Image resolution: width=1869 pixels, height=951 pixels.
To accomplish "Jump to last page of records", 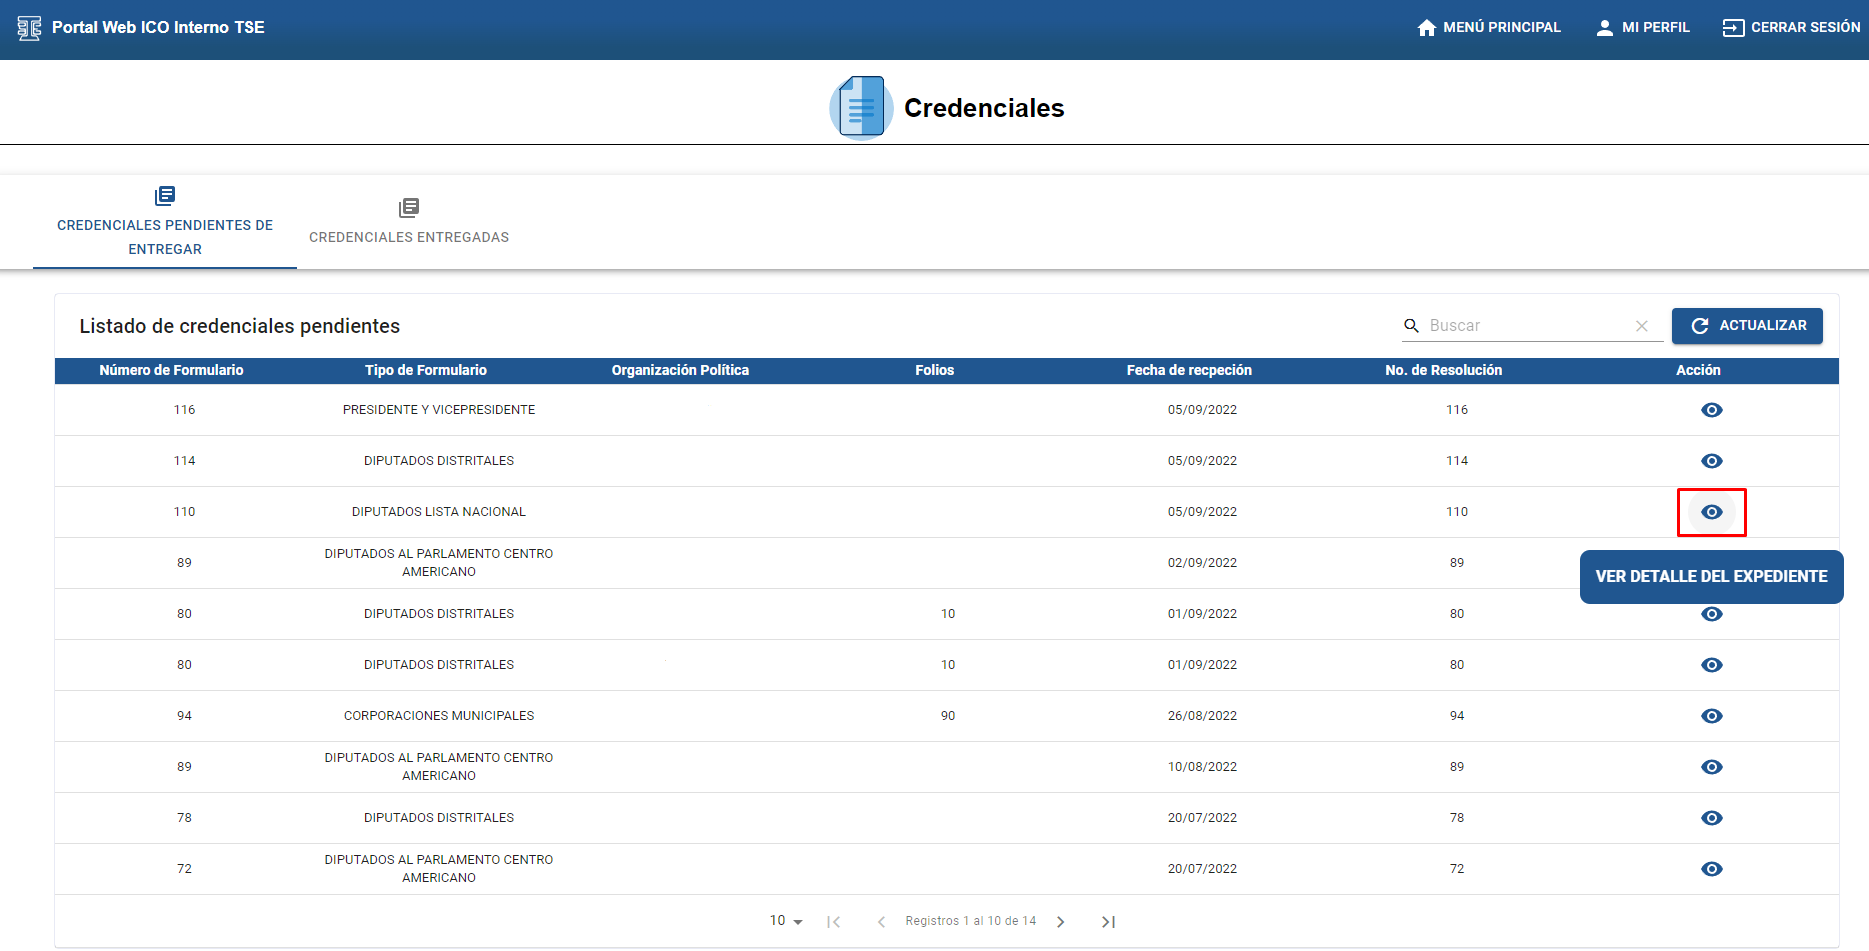I will coord(1108,922).
